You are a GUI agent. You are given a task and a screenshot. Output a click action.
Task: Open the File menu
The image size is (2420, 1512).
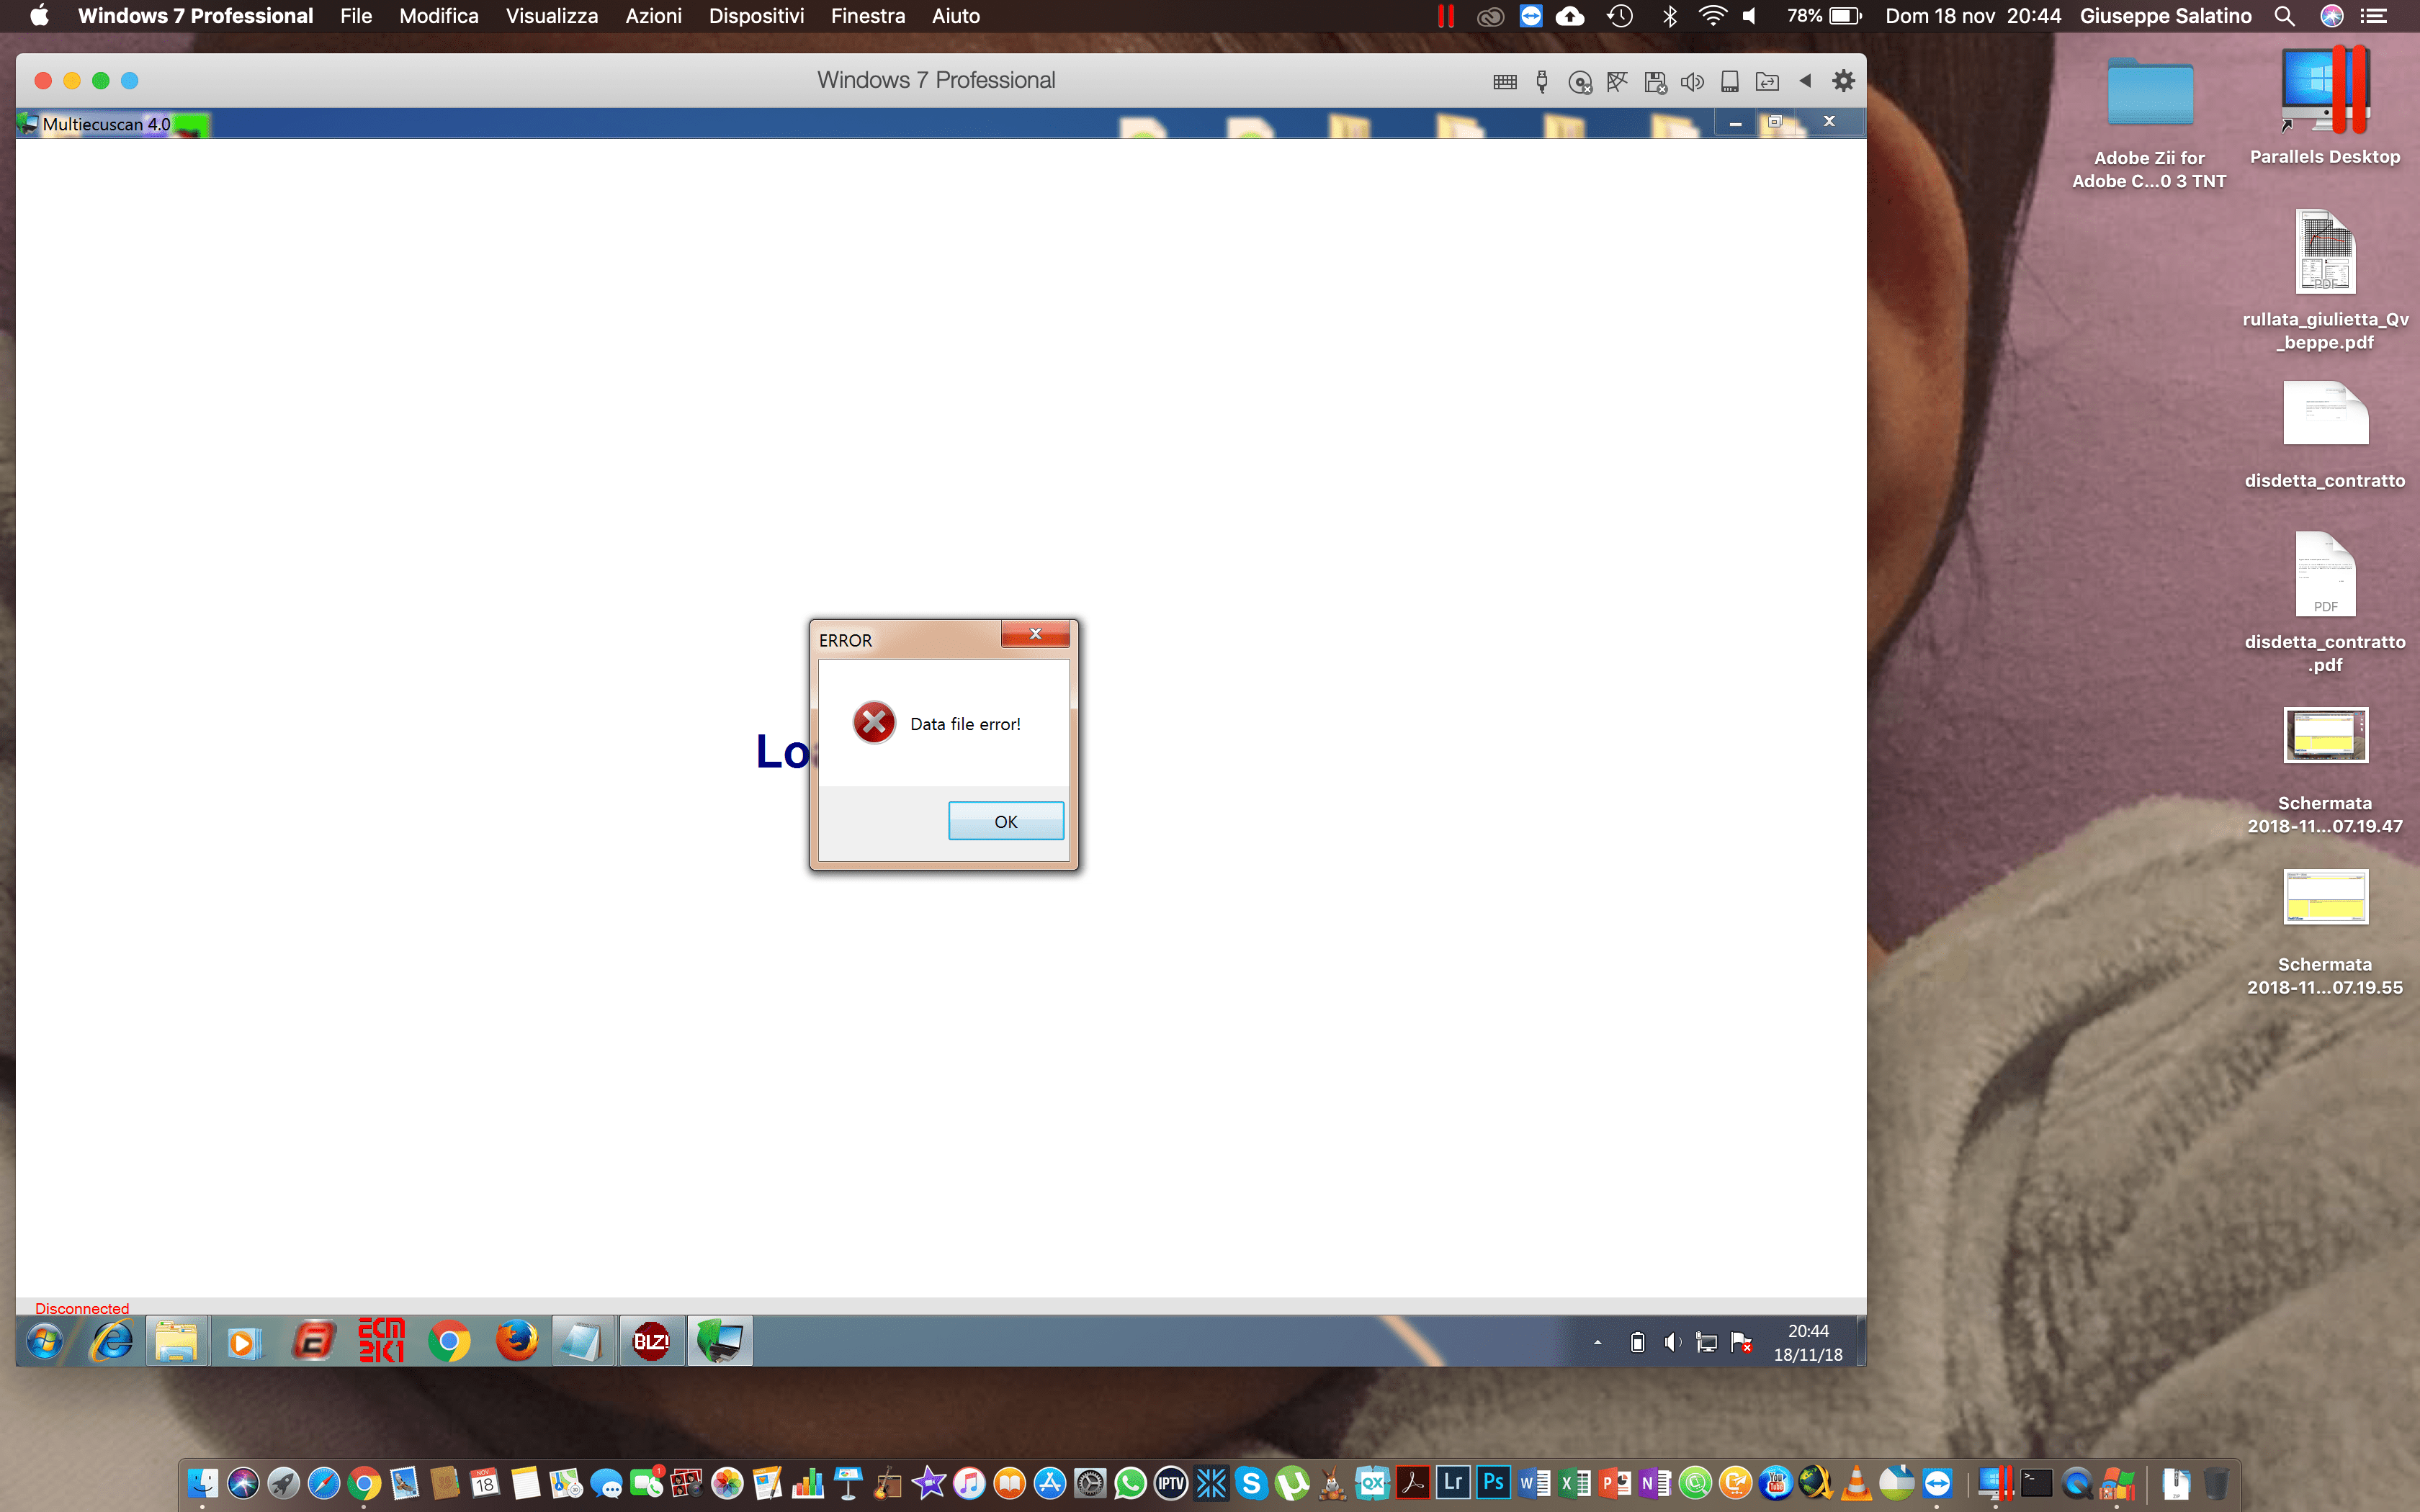[x=356, y=16]
